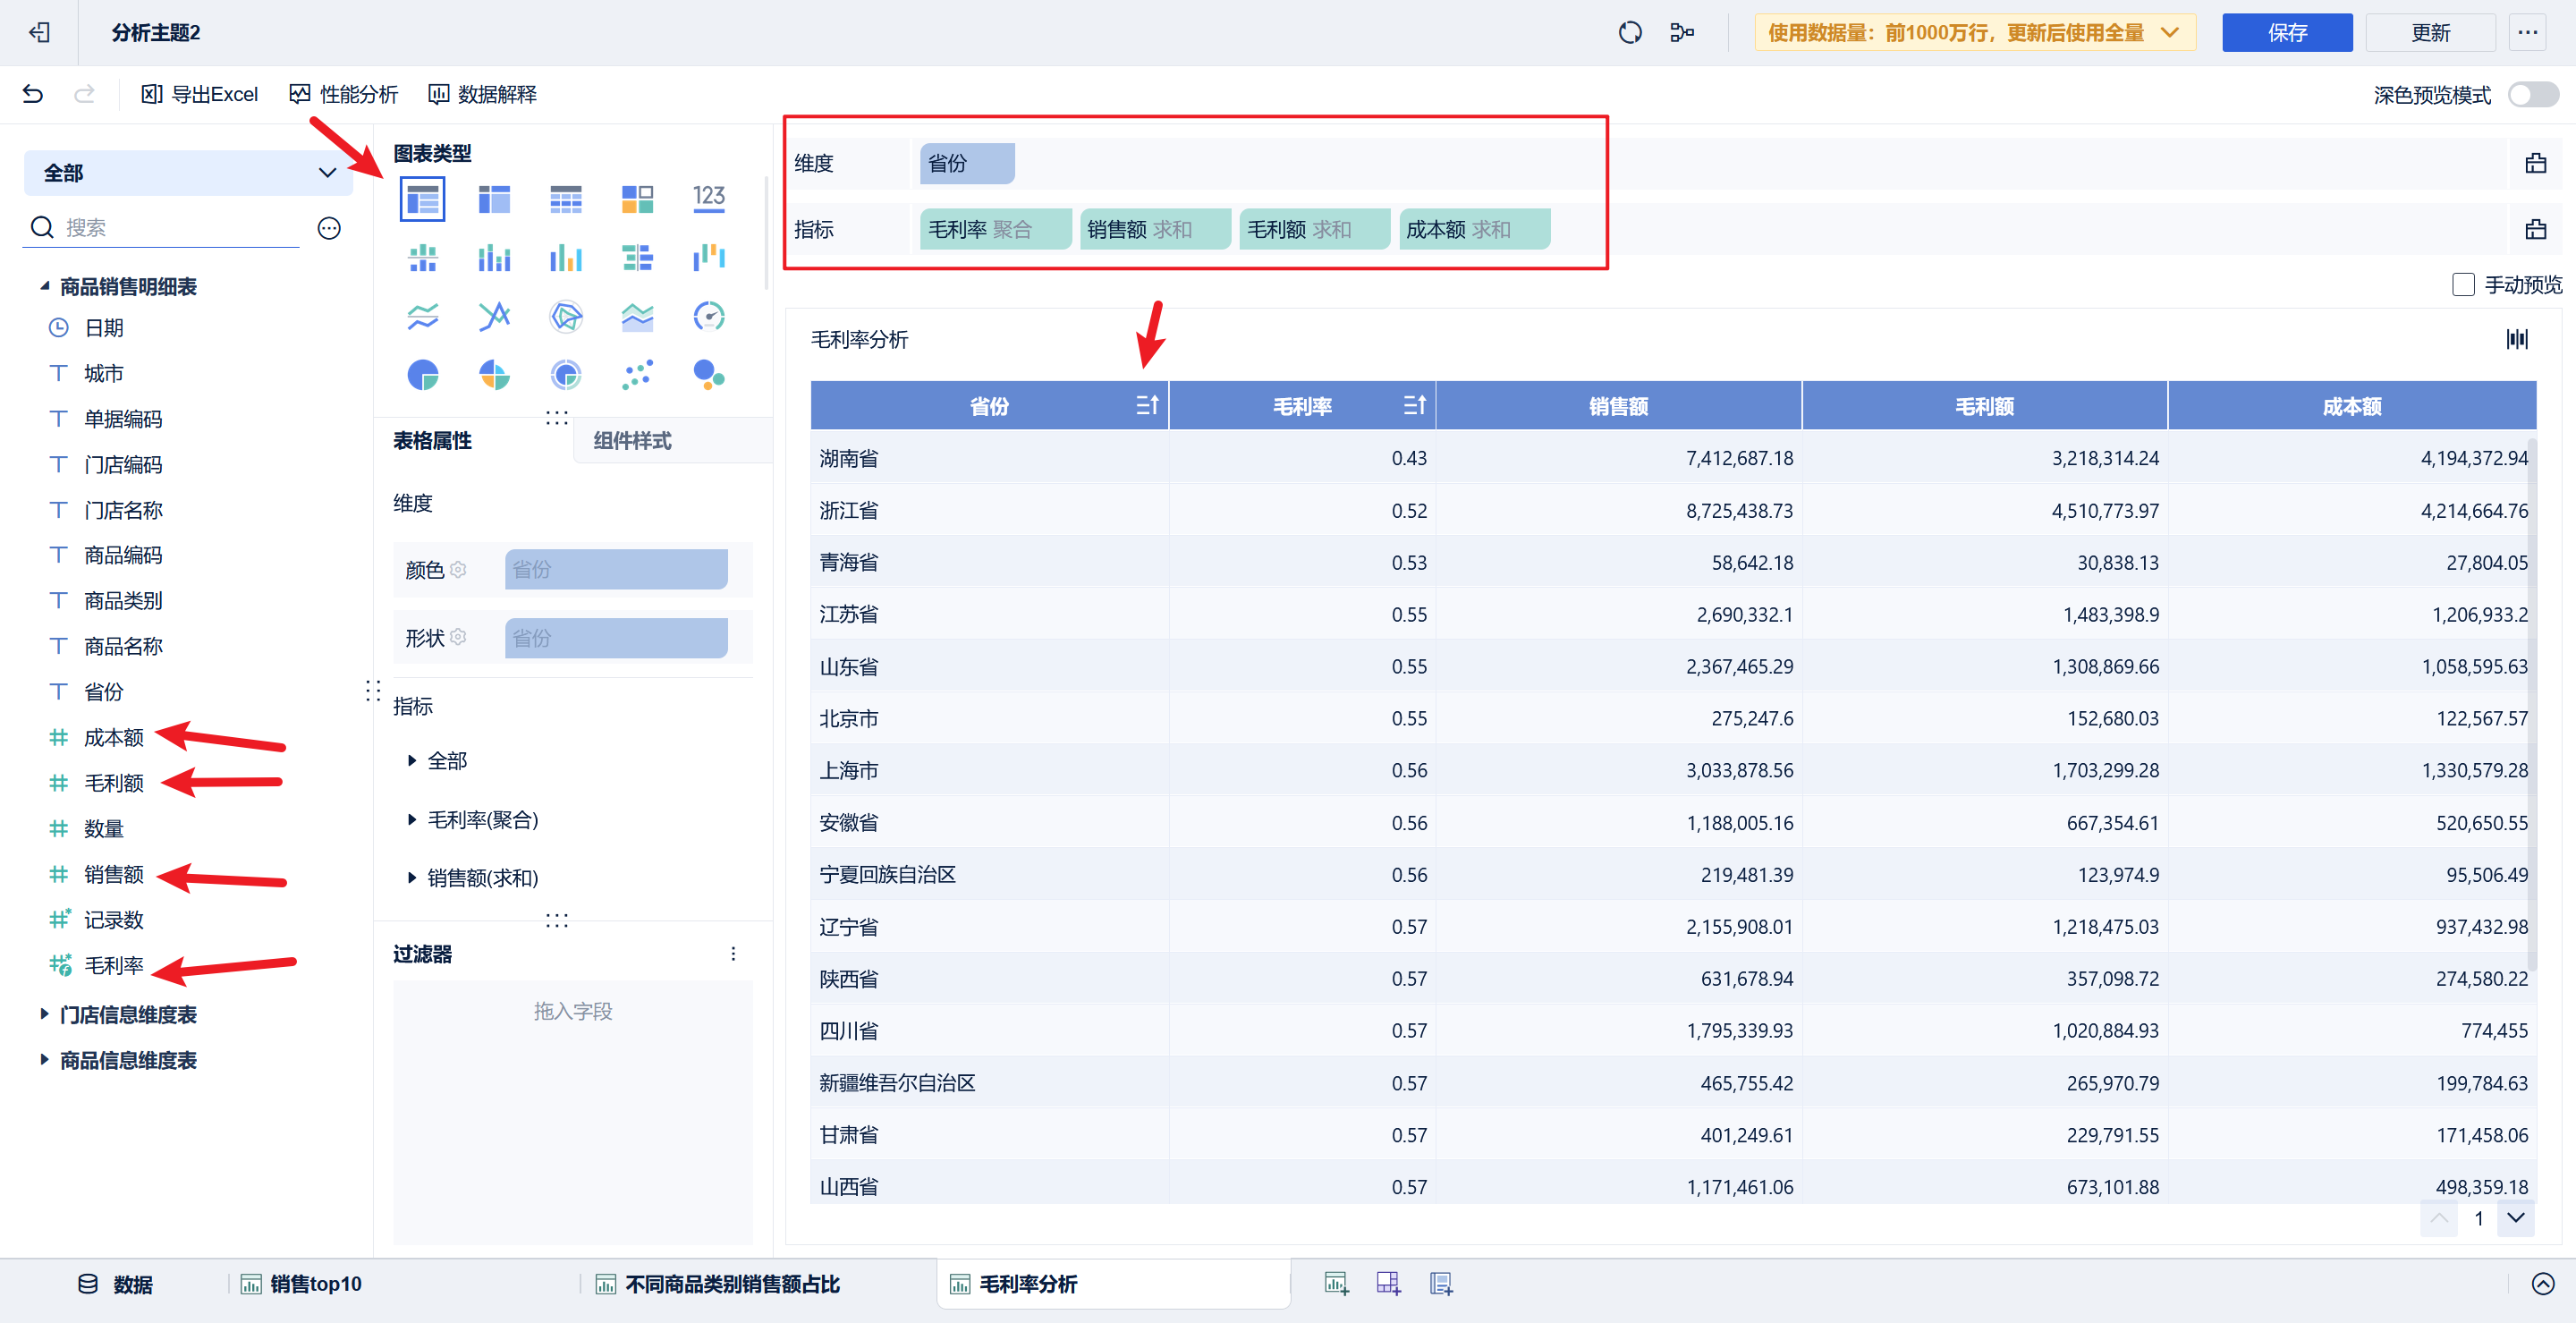
Task: Select the scatter plot chart type
Action: [637, 375]
